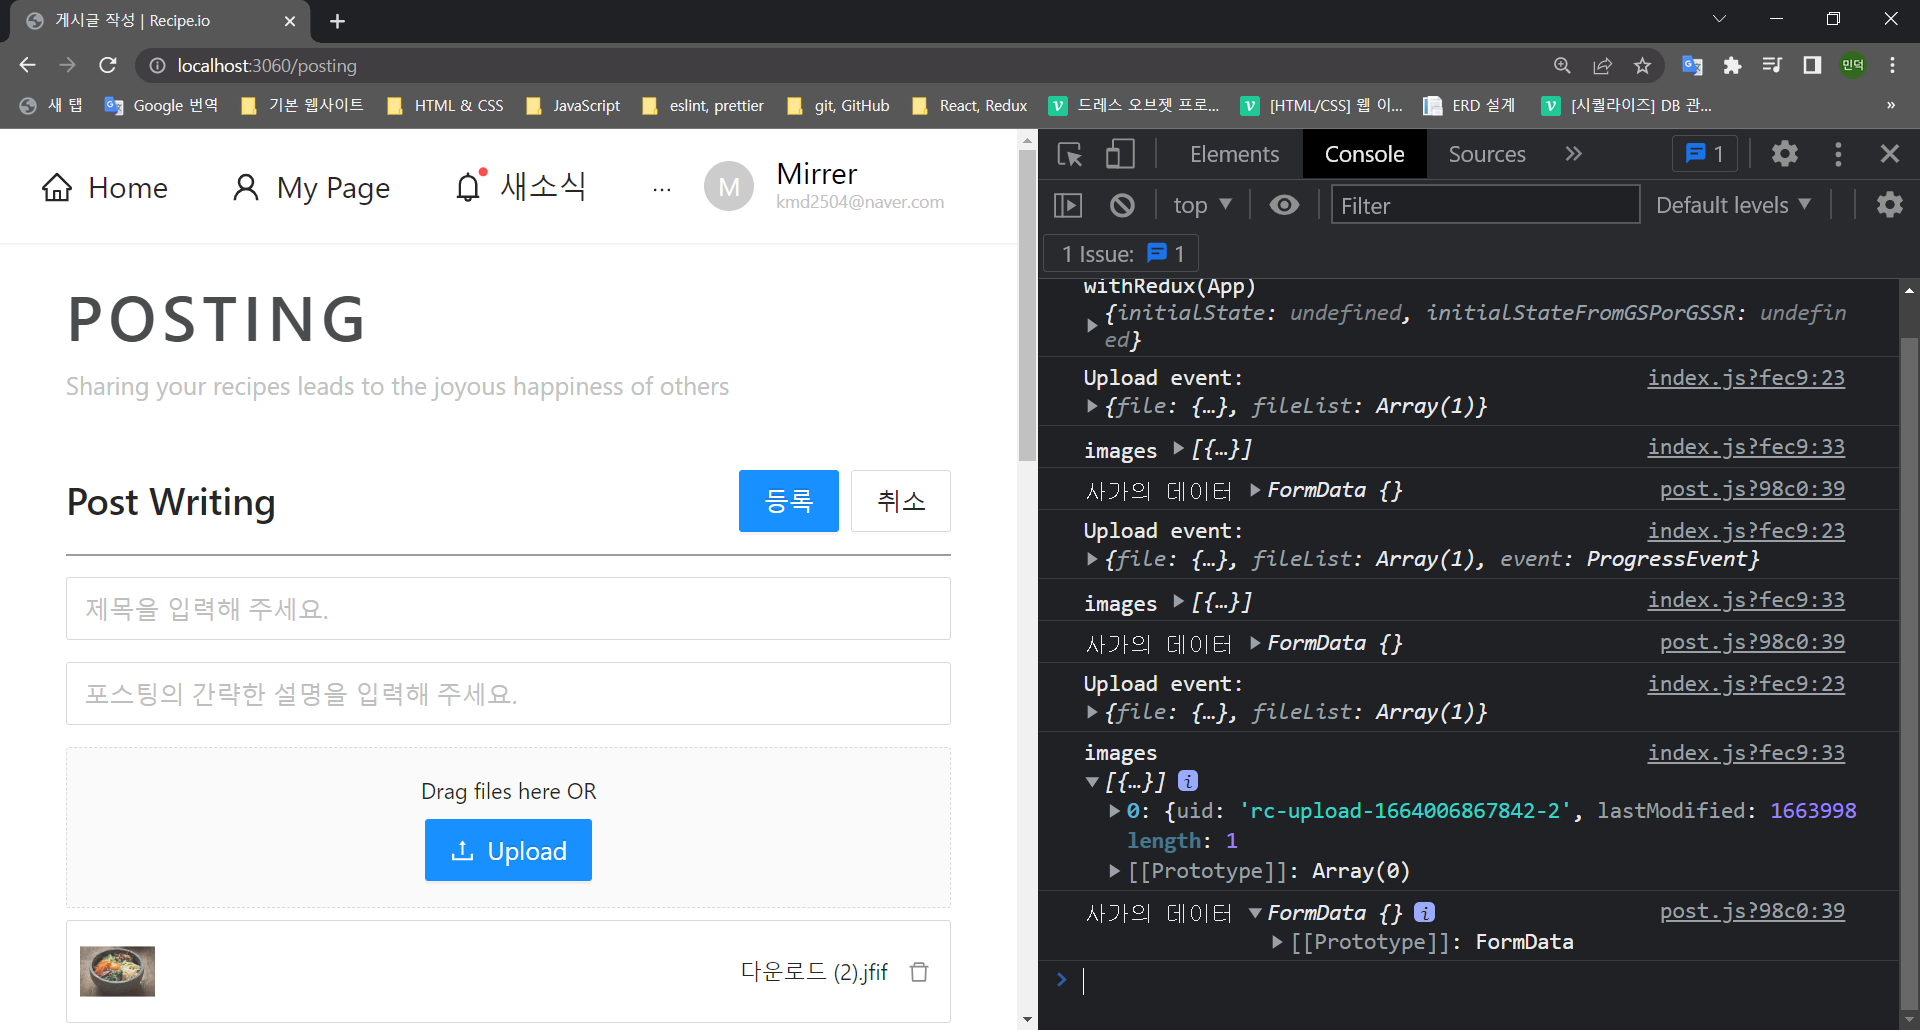
Task: Click the bell icon for 새소식
Action: 468,187
